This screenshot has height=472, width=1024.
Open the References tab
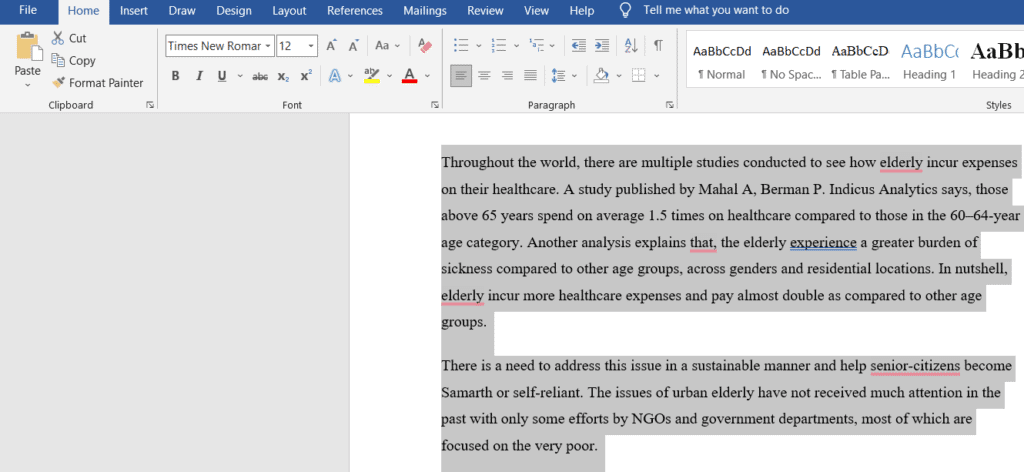point(355,11)
